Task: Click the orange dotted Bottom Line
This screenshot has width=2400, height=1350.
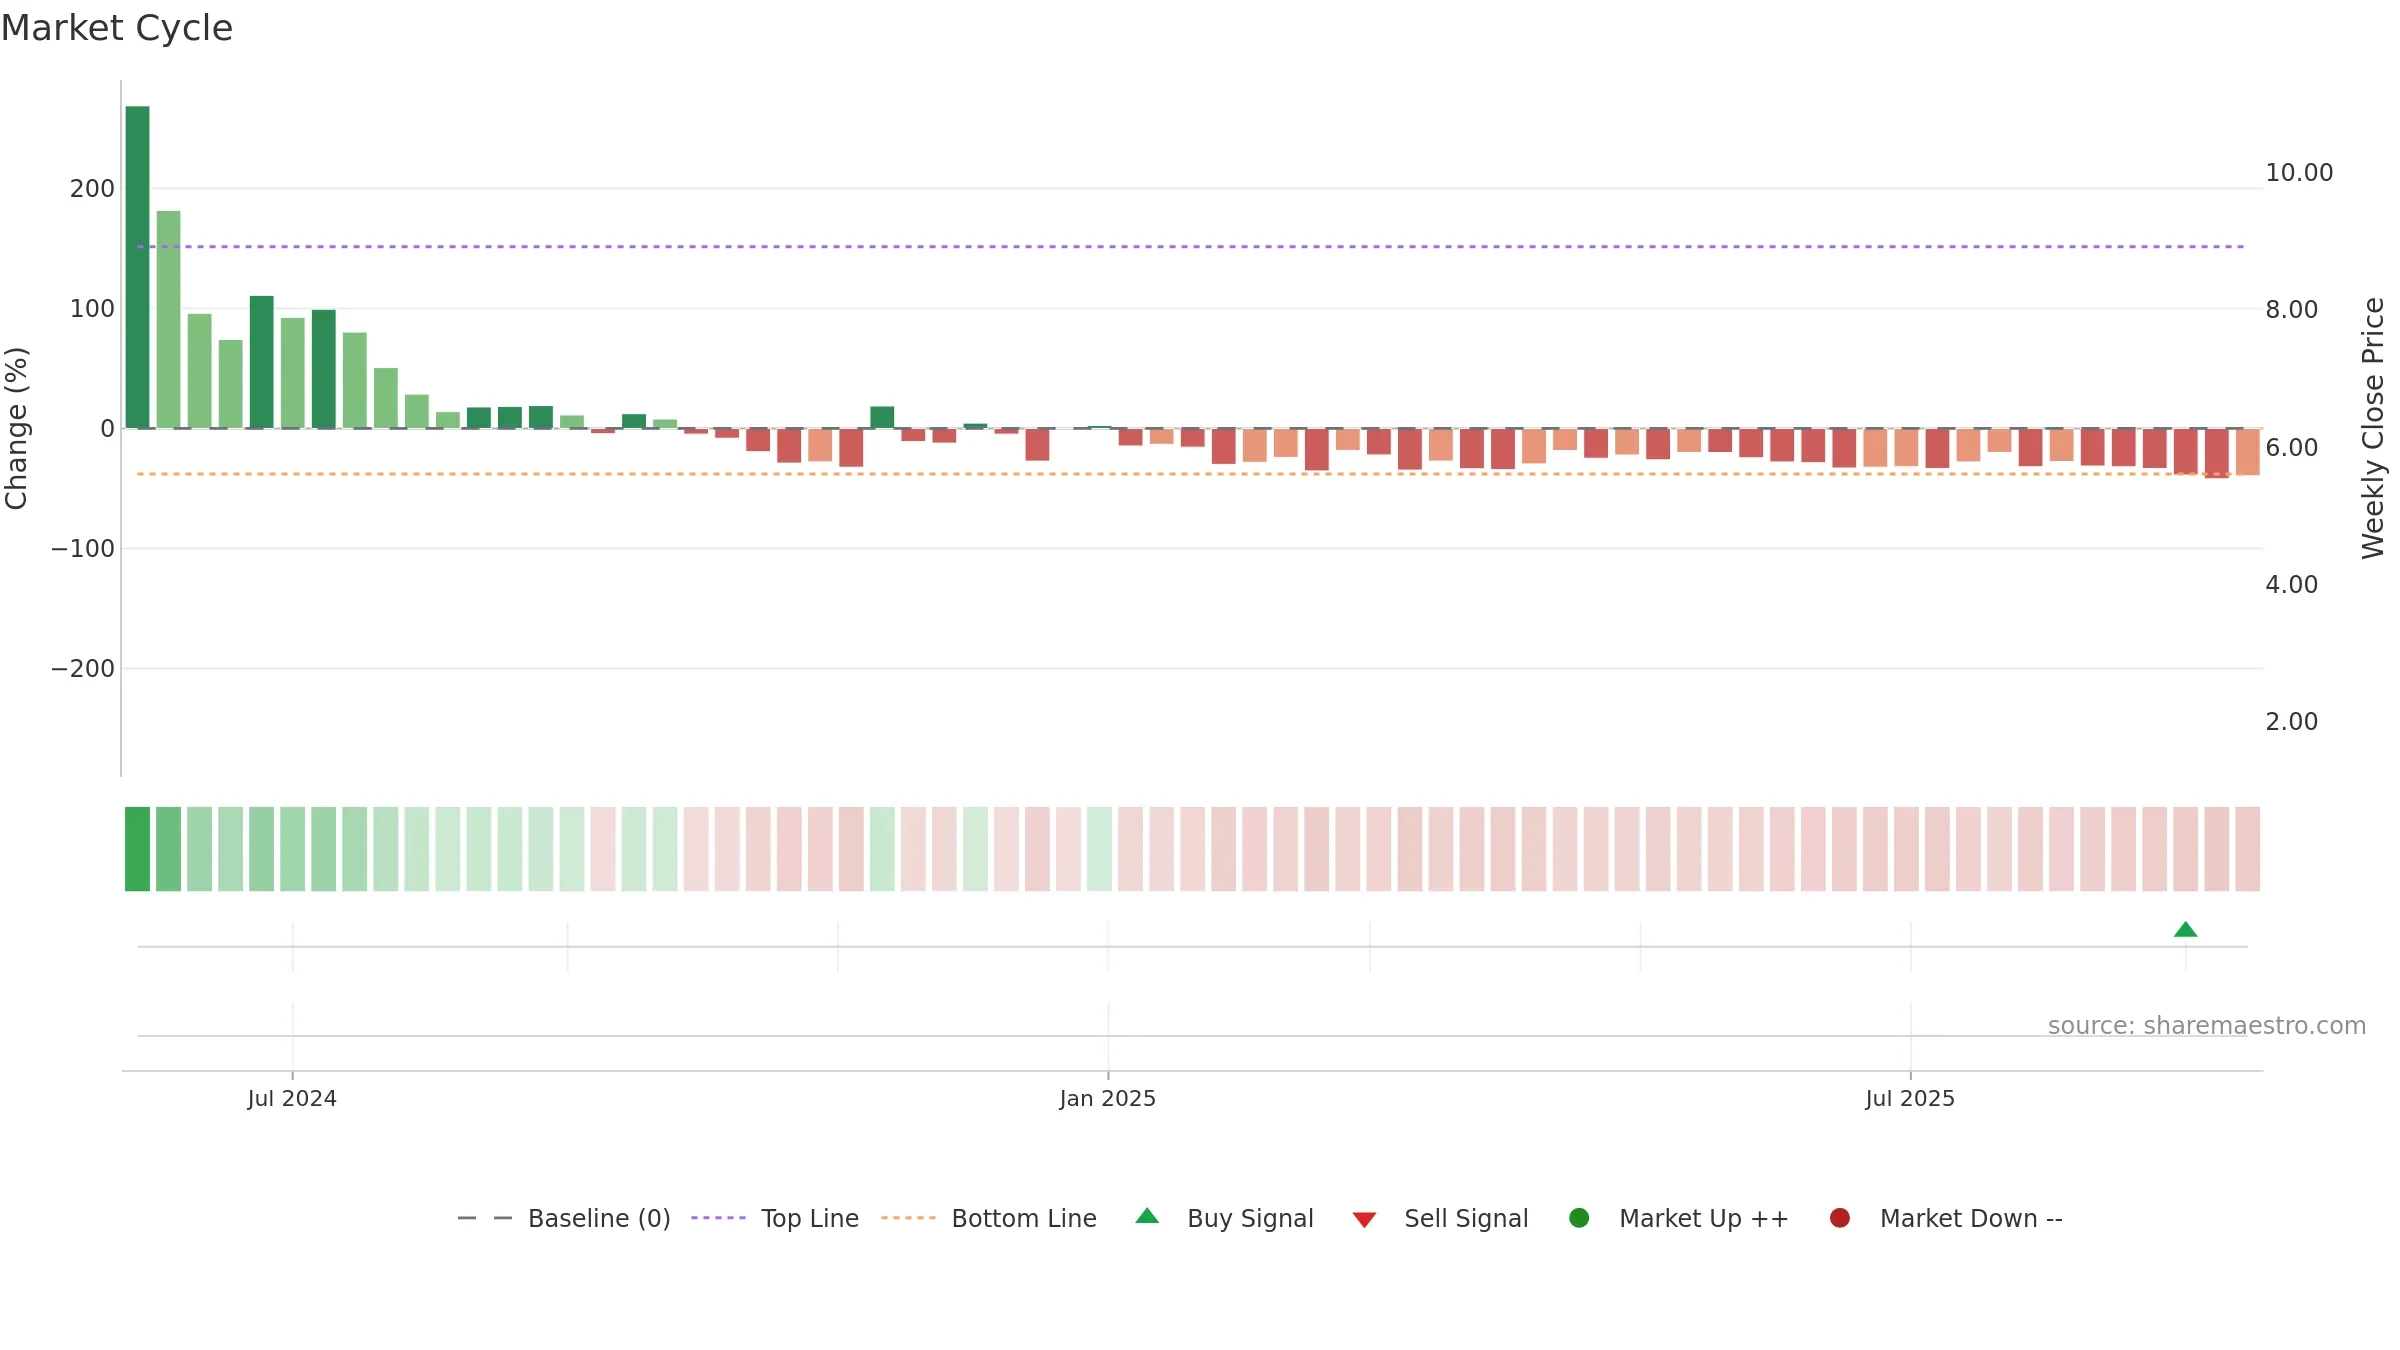Action: click(1190, 474)
